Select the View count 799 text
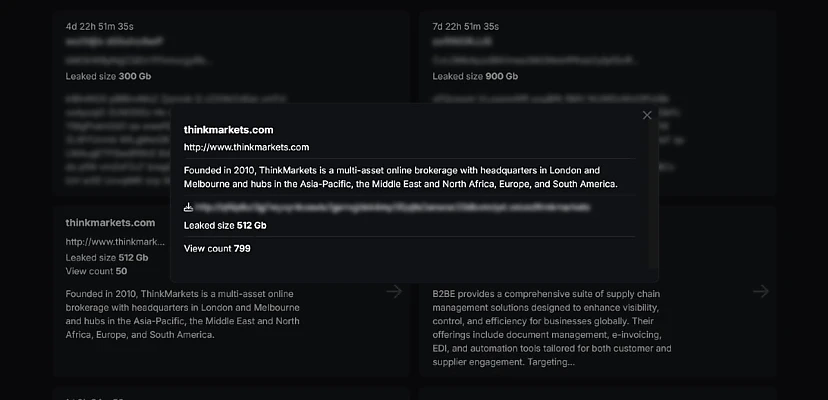This screenshot has width=828, height=400. [217, 247]
